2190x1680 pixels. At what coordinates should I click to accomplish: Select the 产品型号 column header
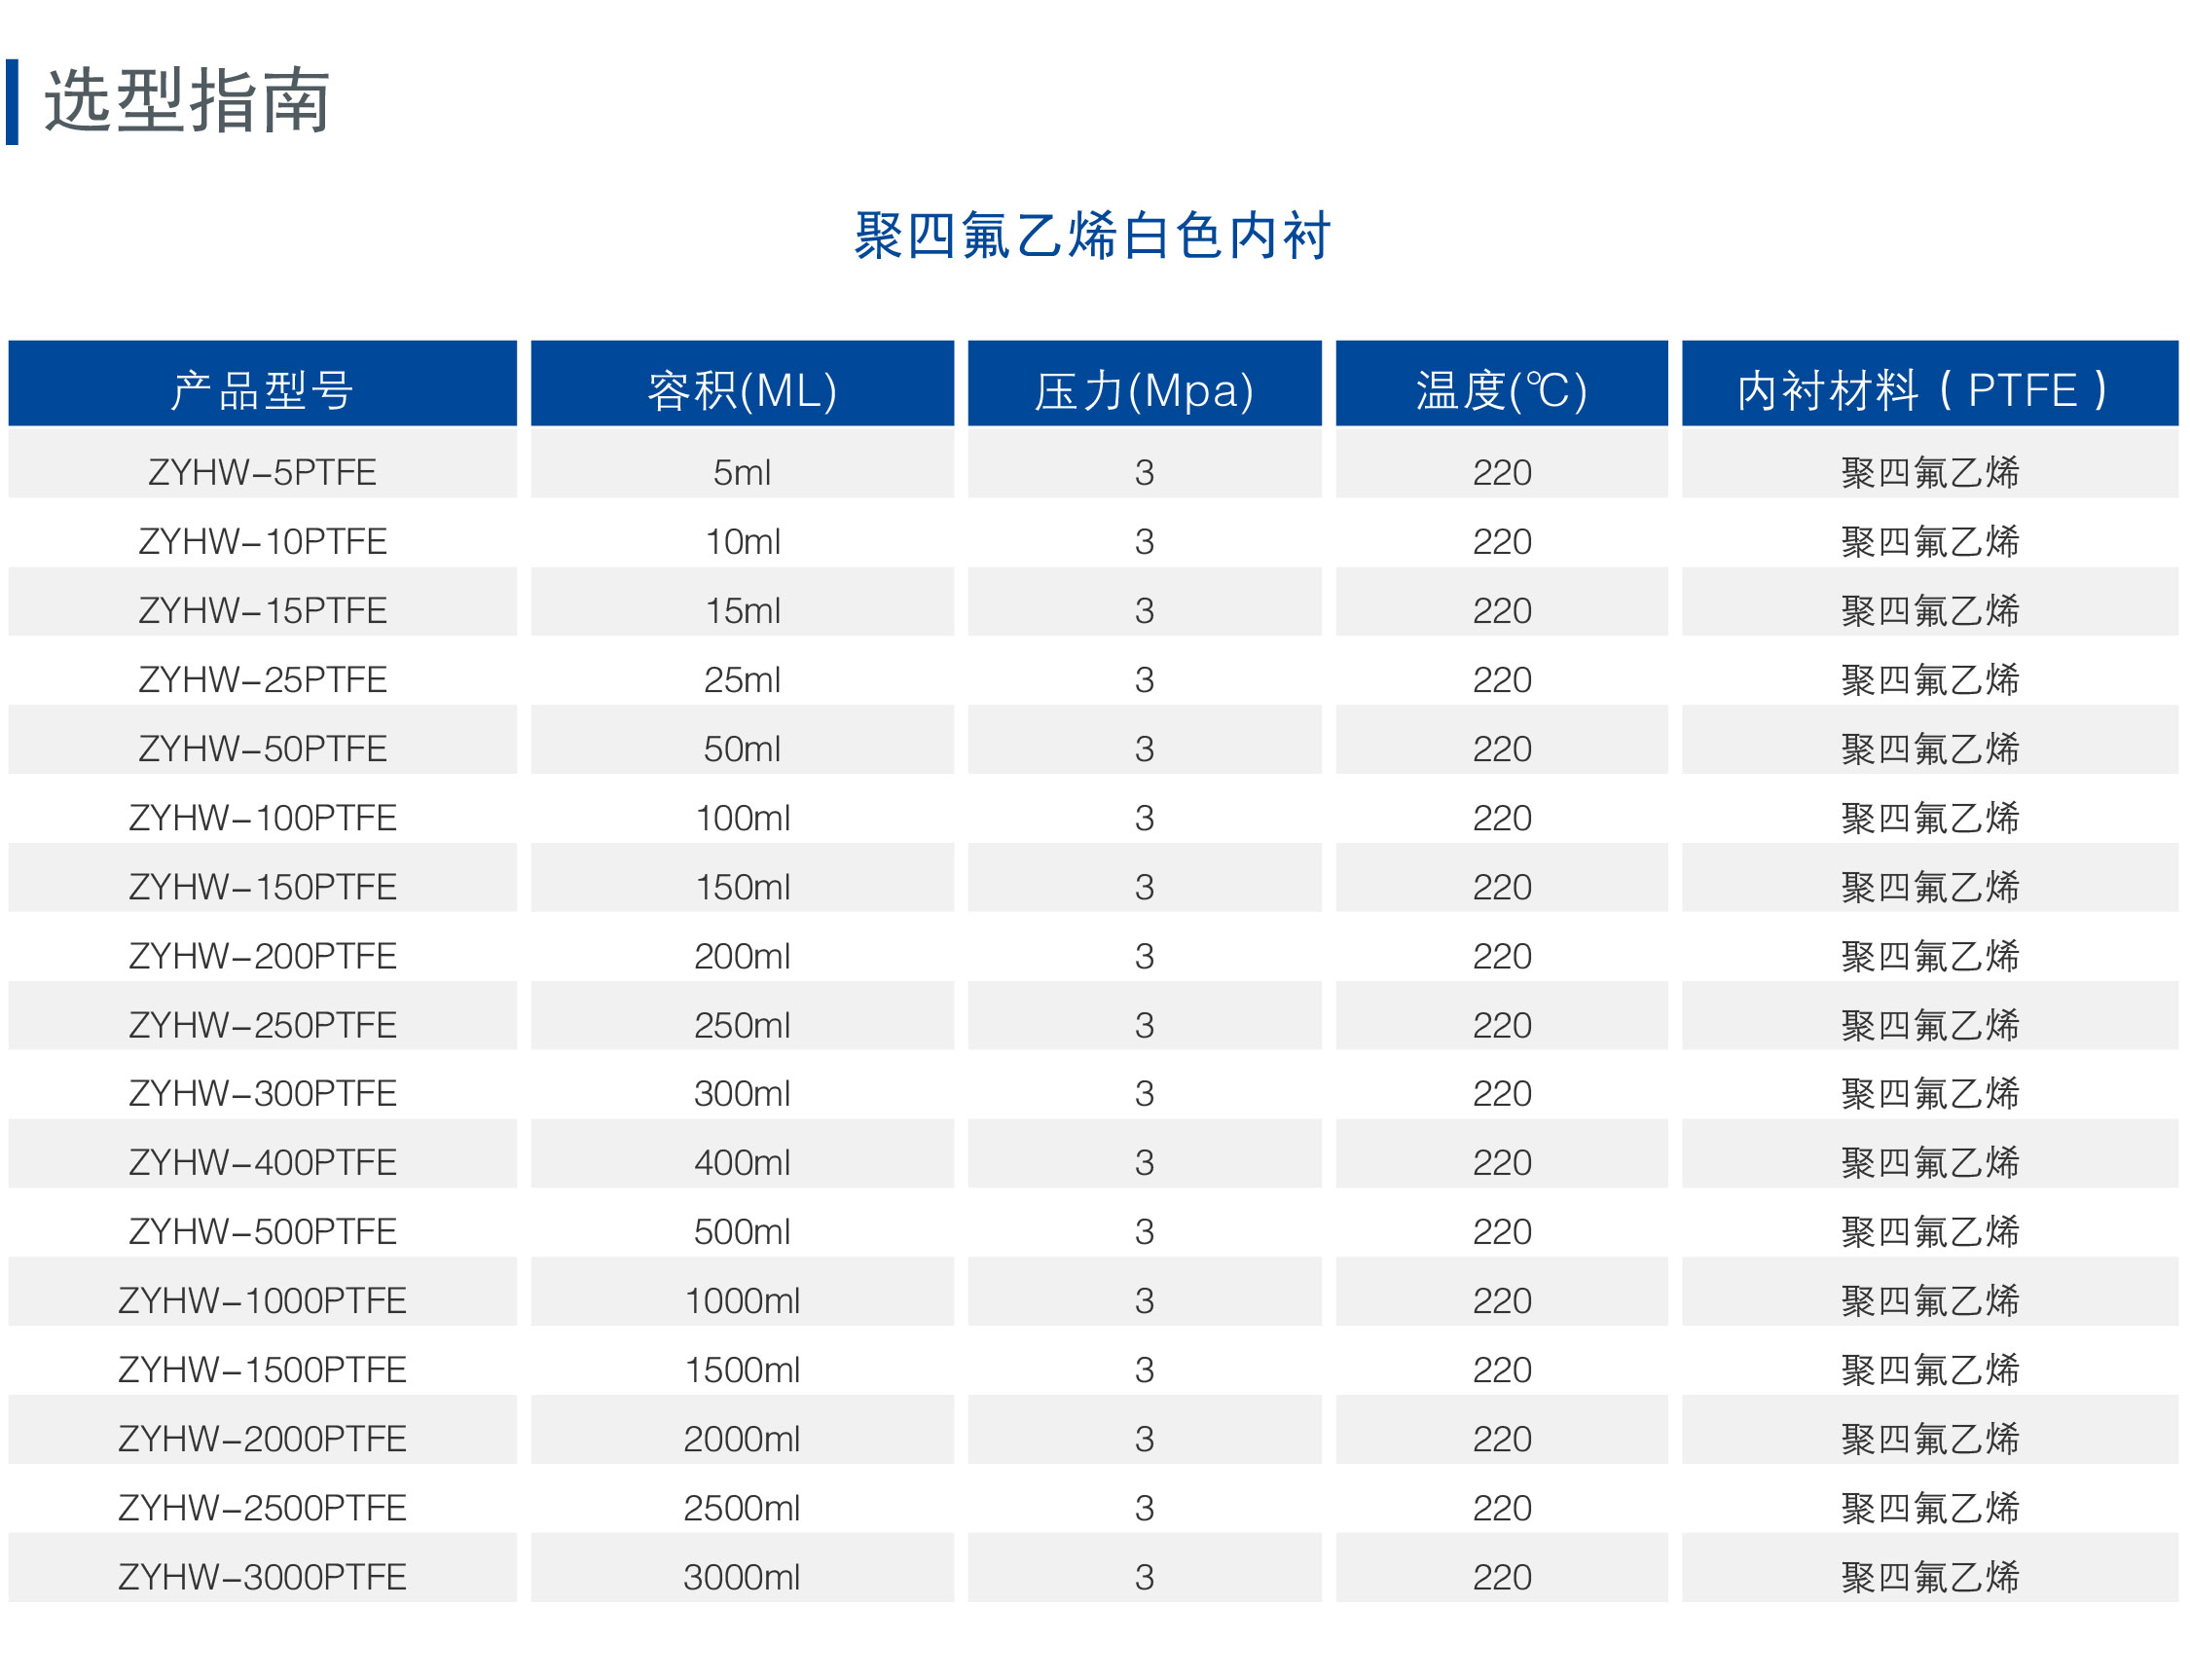click(x=262, y=389)
